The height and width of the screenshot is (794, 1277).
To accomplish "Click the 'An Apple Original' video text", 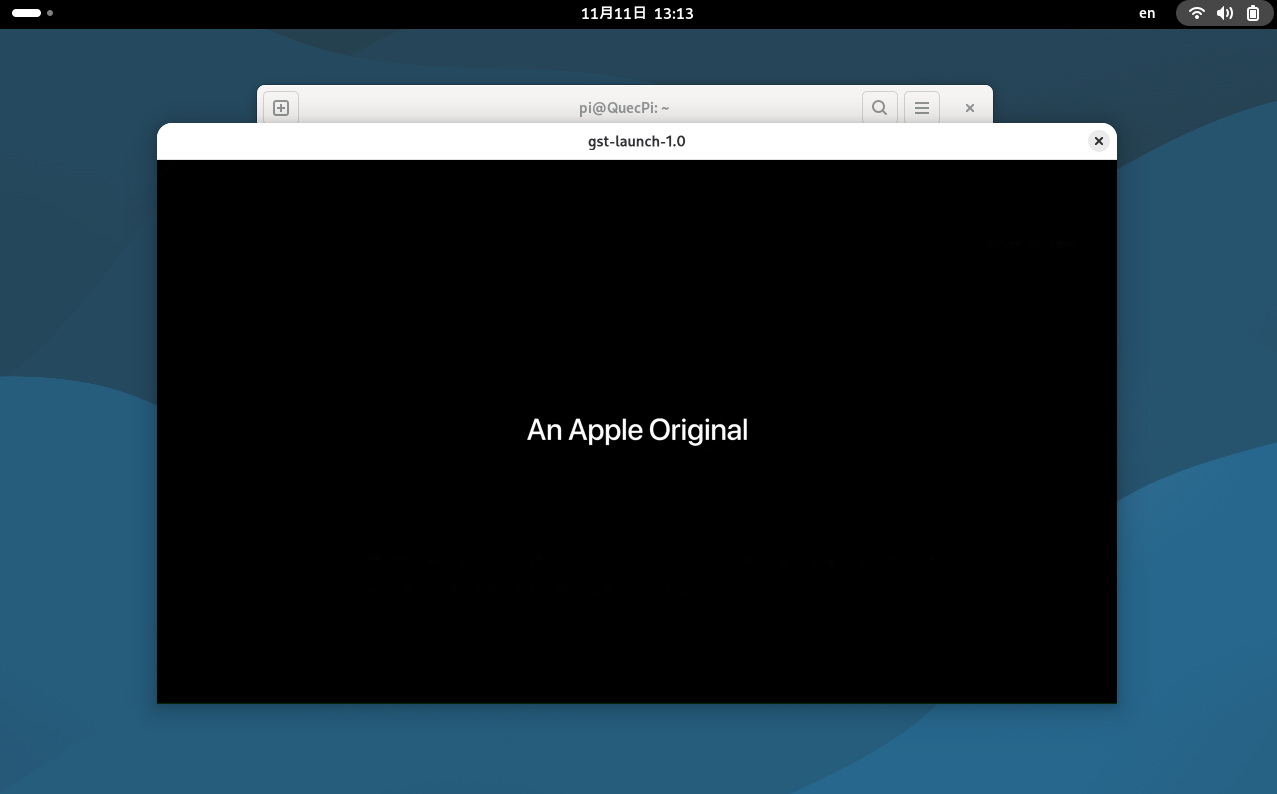I will coord(637,430).
